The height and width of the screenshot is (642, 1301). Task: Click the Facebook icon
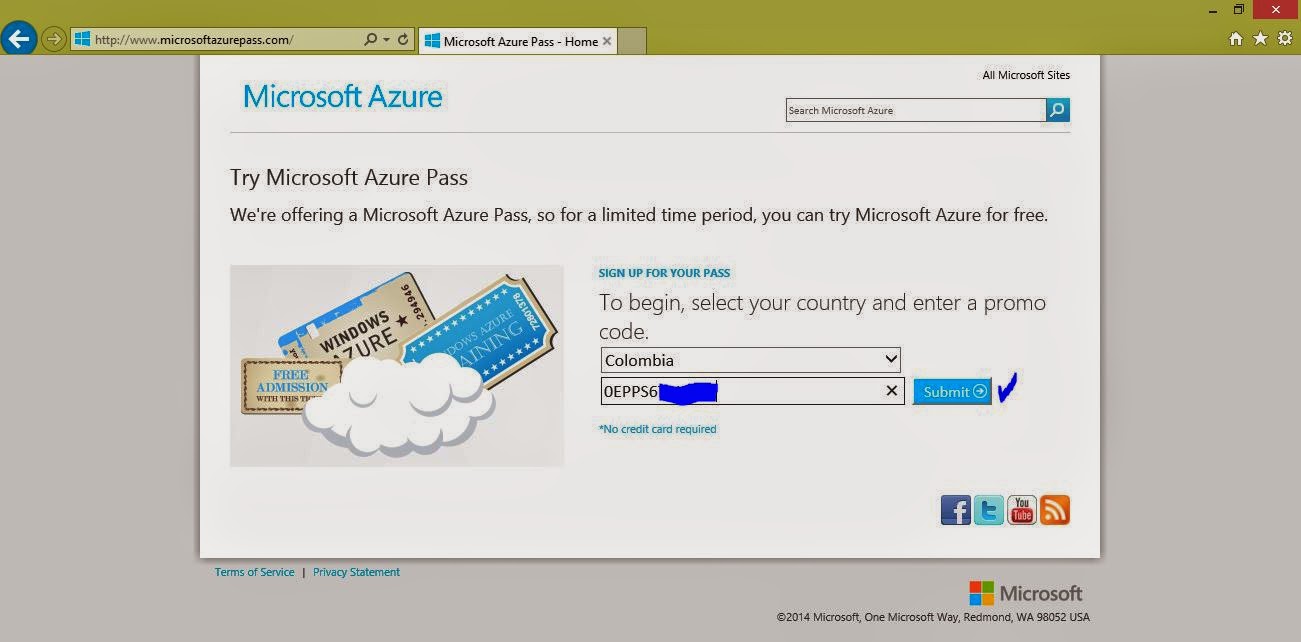955,510
